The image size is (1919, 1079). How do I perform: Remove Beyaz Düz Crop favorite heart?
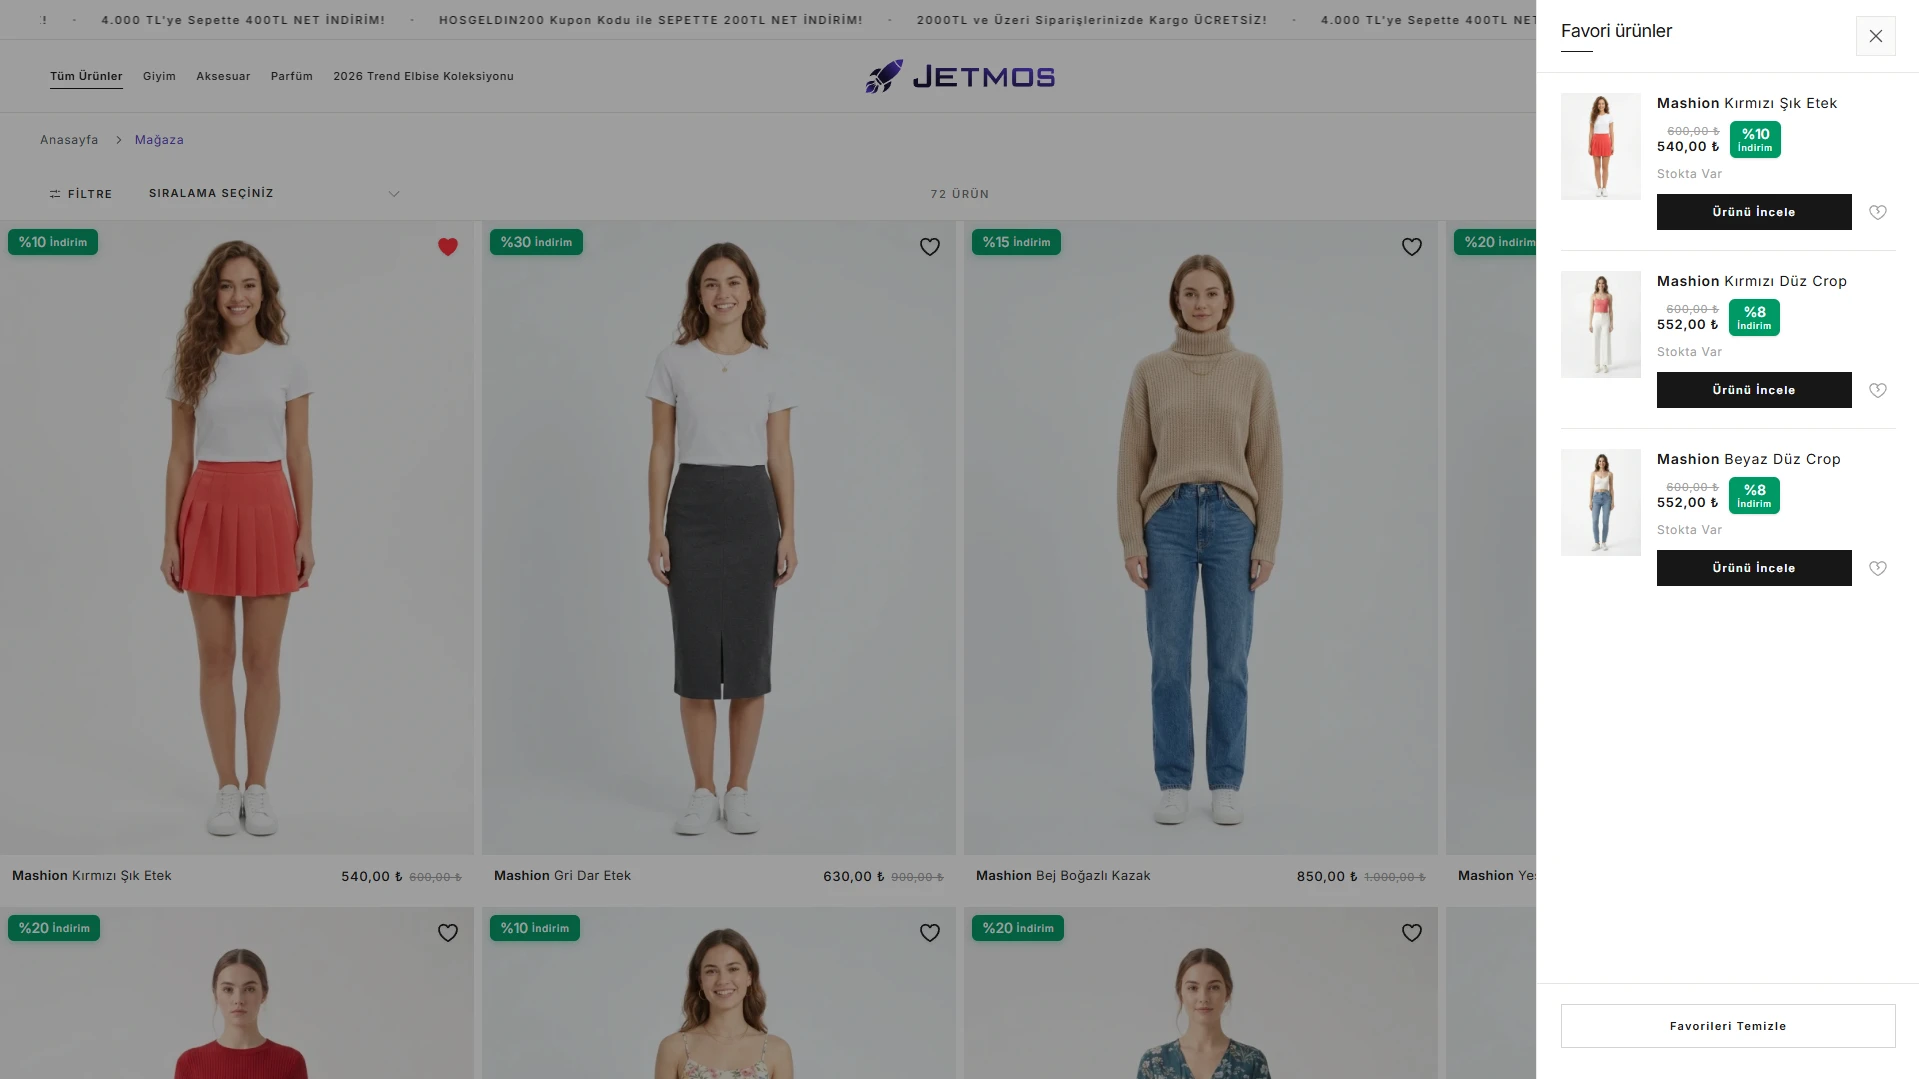click(x=1877, y=568)
